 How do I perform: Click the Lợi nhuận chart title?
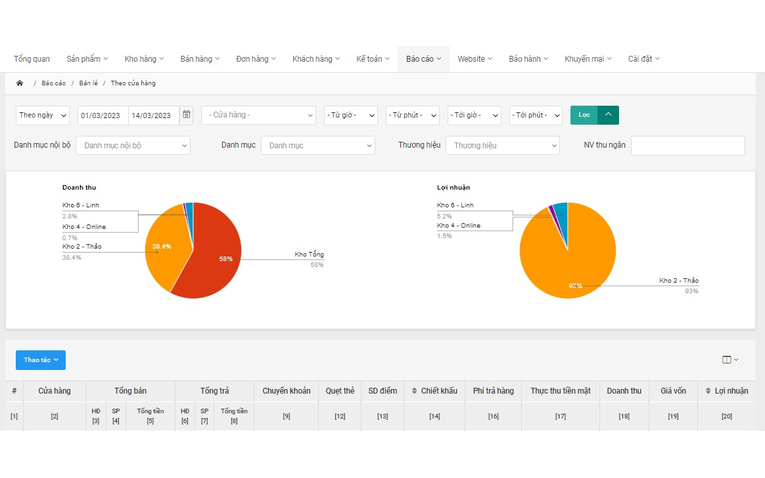point(453,187)
